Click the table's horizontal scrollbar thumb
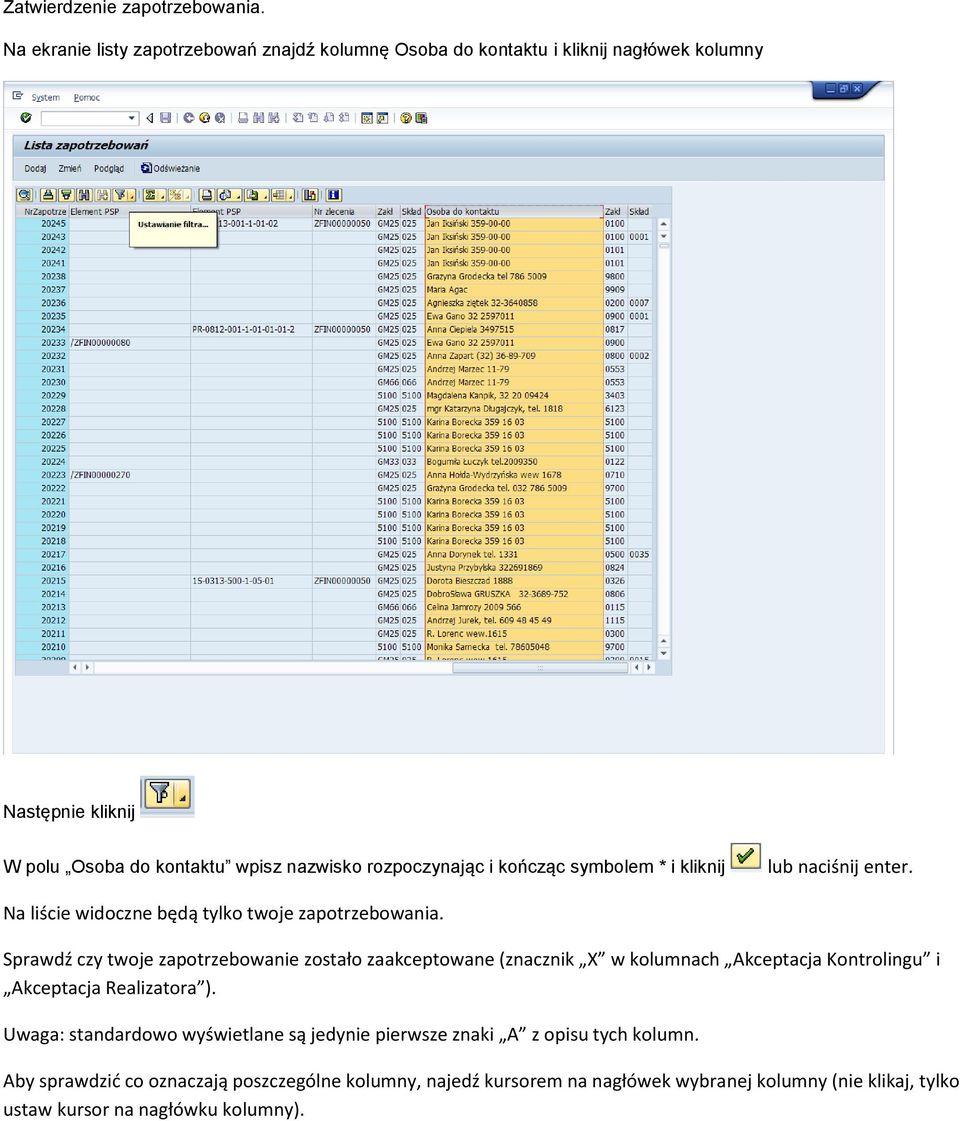 (540, 668)
